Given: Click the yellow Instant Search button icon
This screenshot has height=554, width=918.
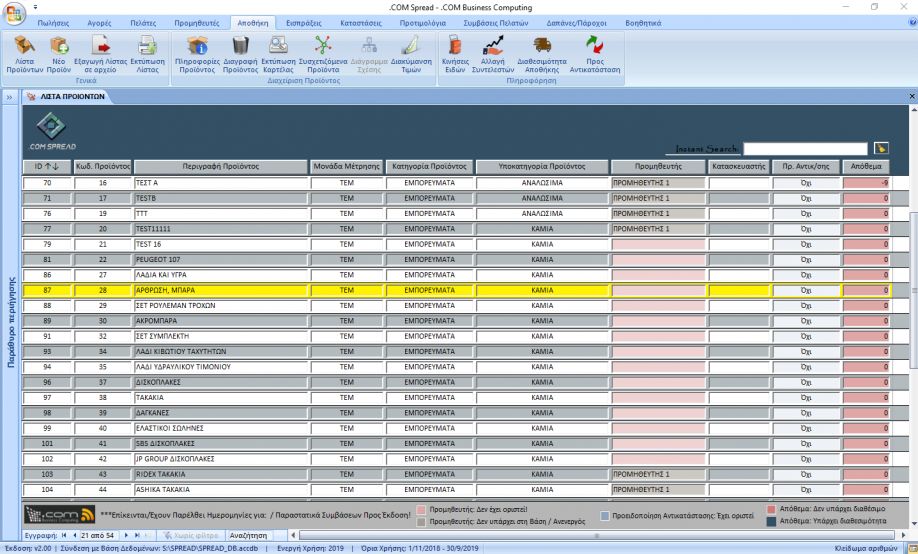Looking at the screenshot, I should (881, 148).
